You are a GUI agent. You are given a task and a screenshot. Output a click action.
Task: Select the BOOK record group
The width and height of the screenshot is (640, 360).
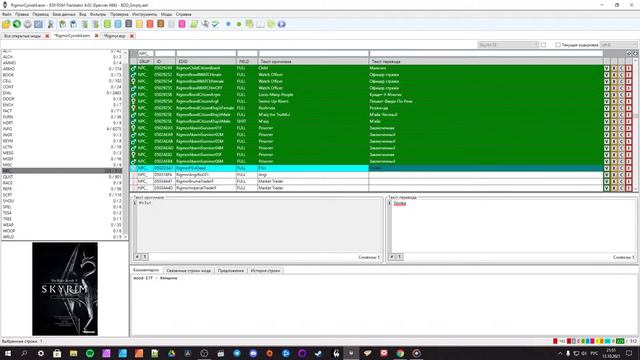click(62, 75)
